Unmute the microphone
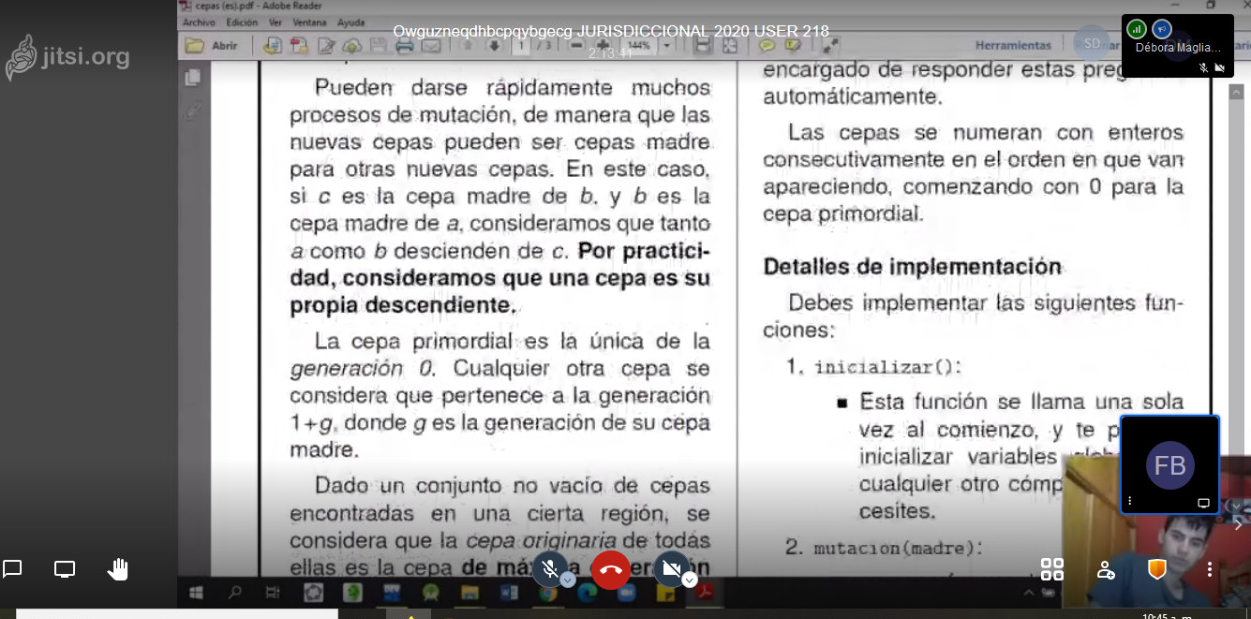 click(x=549, y=569)
